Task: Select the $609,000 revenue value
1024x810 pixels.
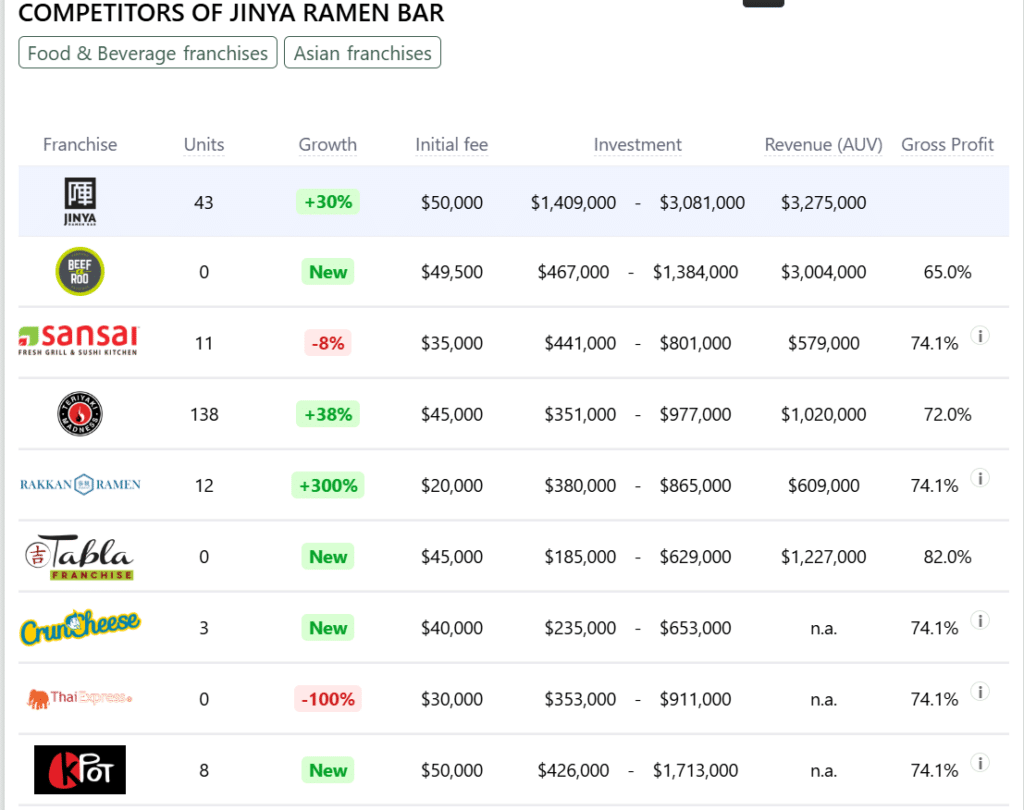Action: point(824,485)
